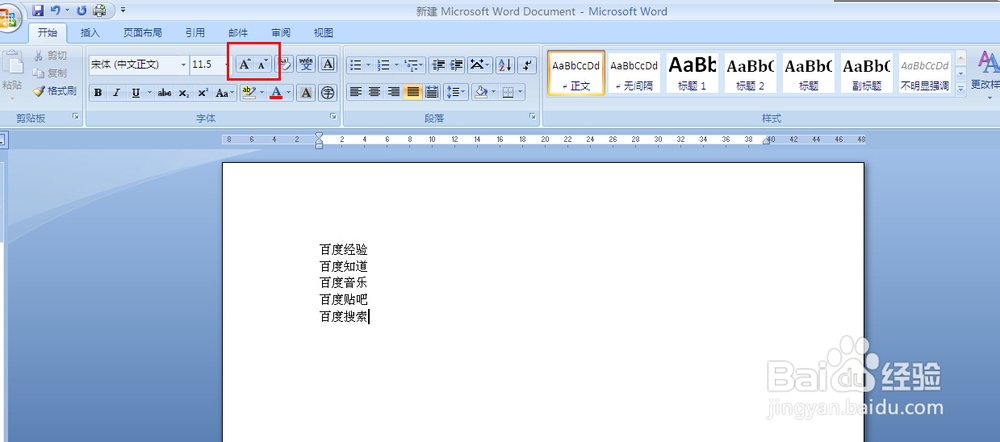Toggle the character border (boxed A)
The height and width of the screenshot is (442, 1000).
328,64
